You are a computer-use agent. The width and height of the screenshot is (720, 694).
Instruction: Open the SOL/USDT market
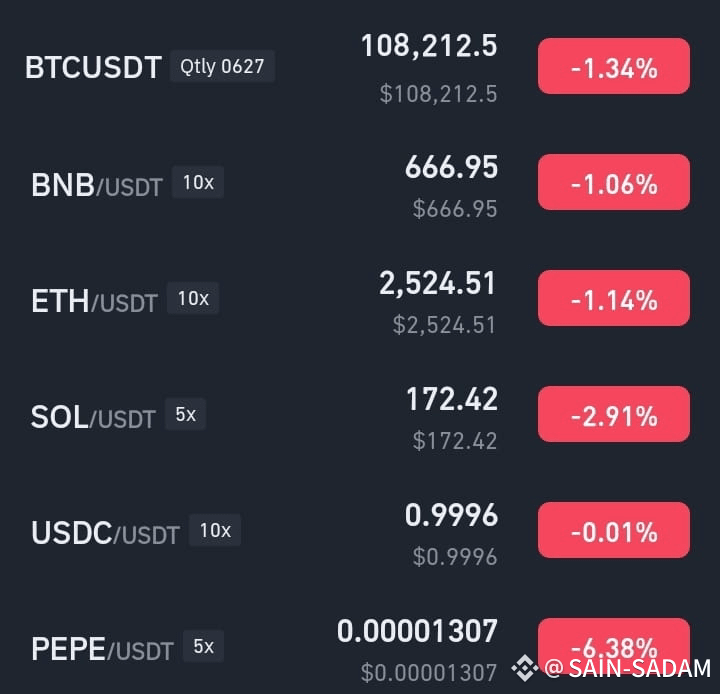point(93,417)
